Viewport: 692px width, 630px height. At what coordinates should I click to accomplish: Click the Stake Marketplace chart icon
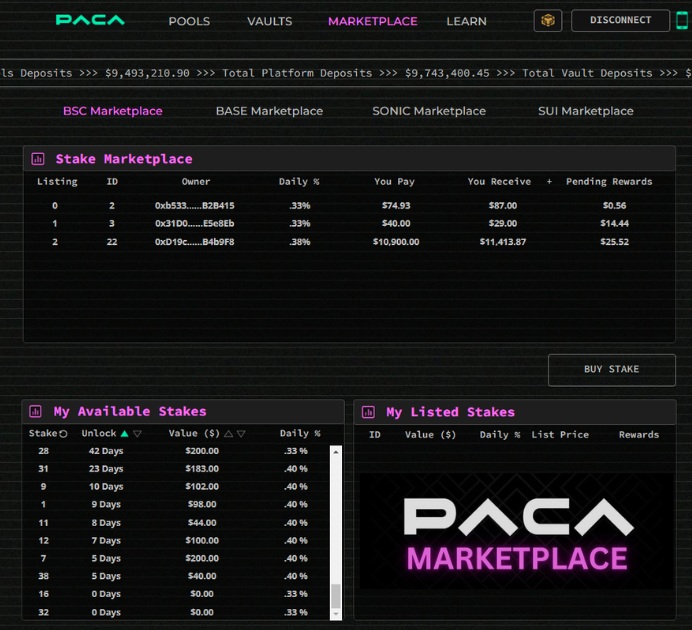(x=38, y=159)
